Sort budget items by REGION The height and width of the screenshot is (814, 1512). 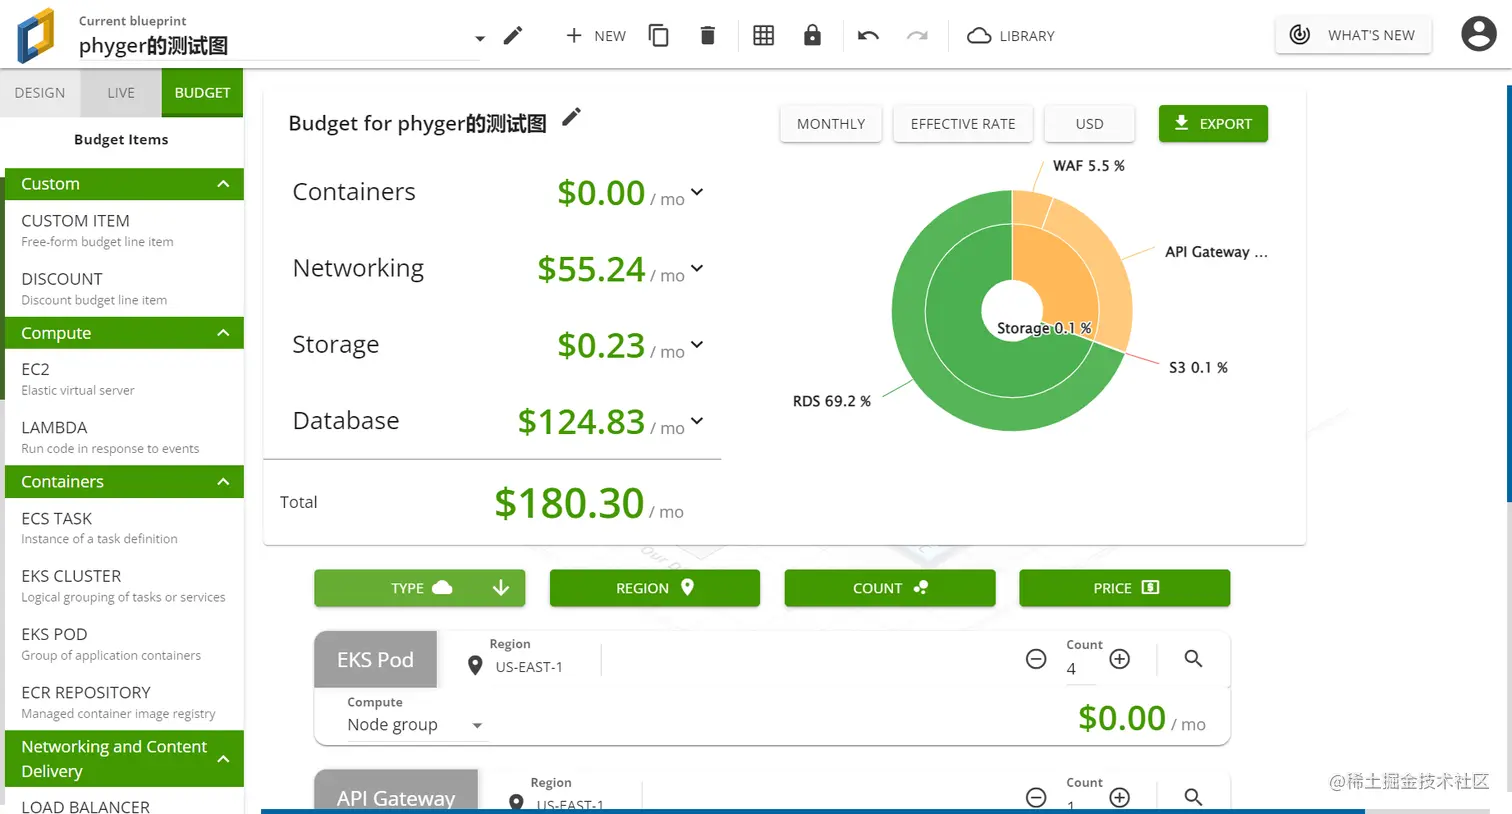pos(655,588)
